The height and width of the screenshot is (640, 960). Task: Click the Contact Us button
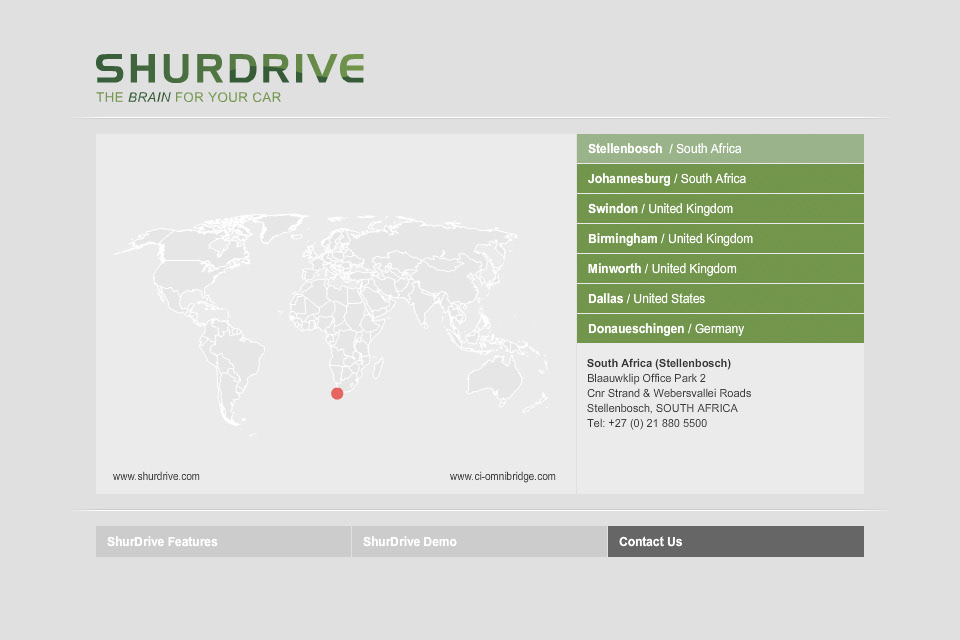(x=736, y=541)
